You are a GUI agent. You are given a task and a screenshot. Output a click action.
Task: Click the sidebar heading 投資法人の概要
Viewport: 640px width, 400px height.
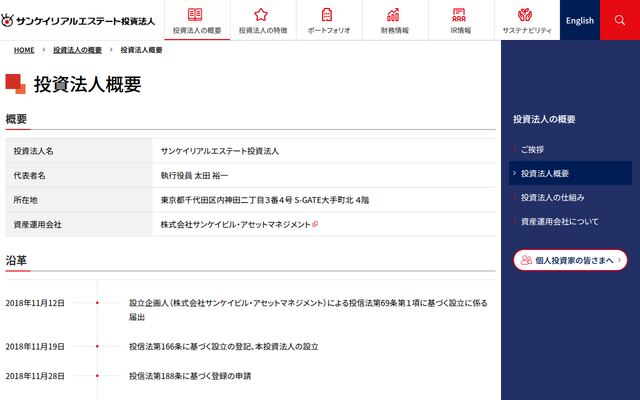tap(544, 119)
